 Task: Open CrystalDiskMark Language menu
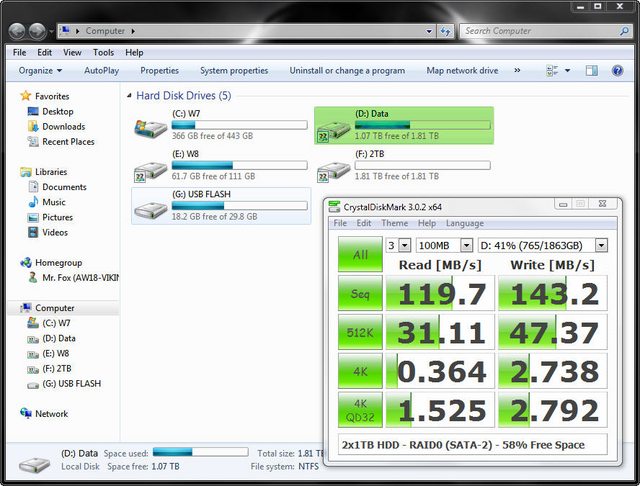point(464,223)
